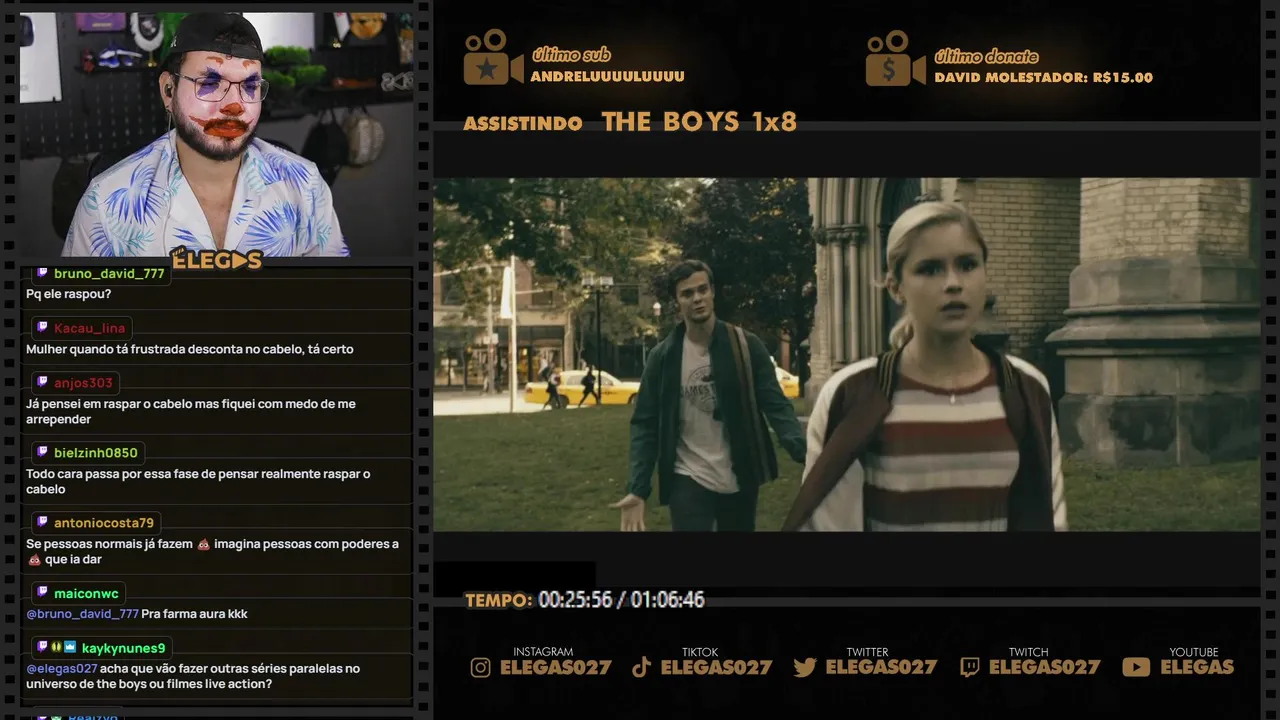Viewport: 1280px width, 720px height.
Task: Open chat user anjos303
Action: point(84,384)
